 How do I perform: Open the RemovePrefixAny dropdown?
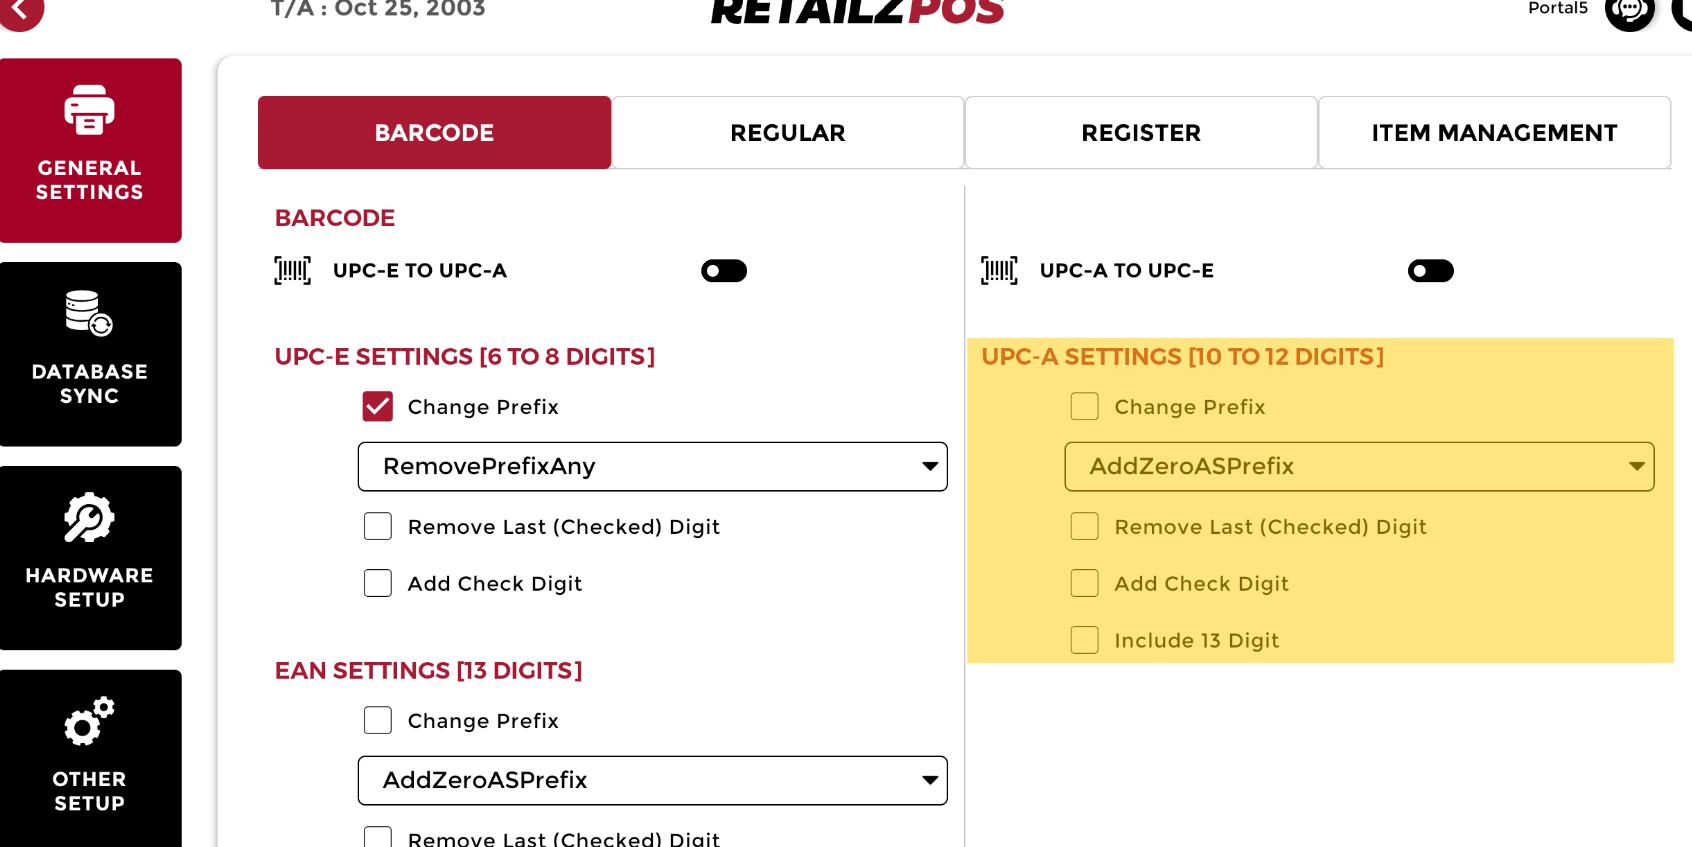[652, 467]
